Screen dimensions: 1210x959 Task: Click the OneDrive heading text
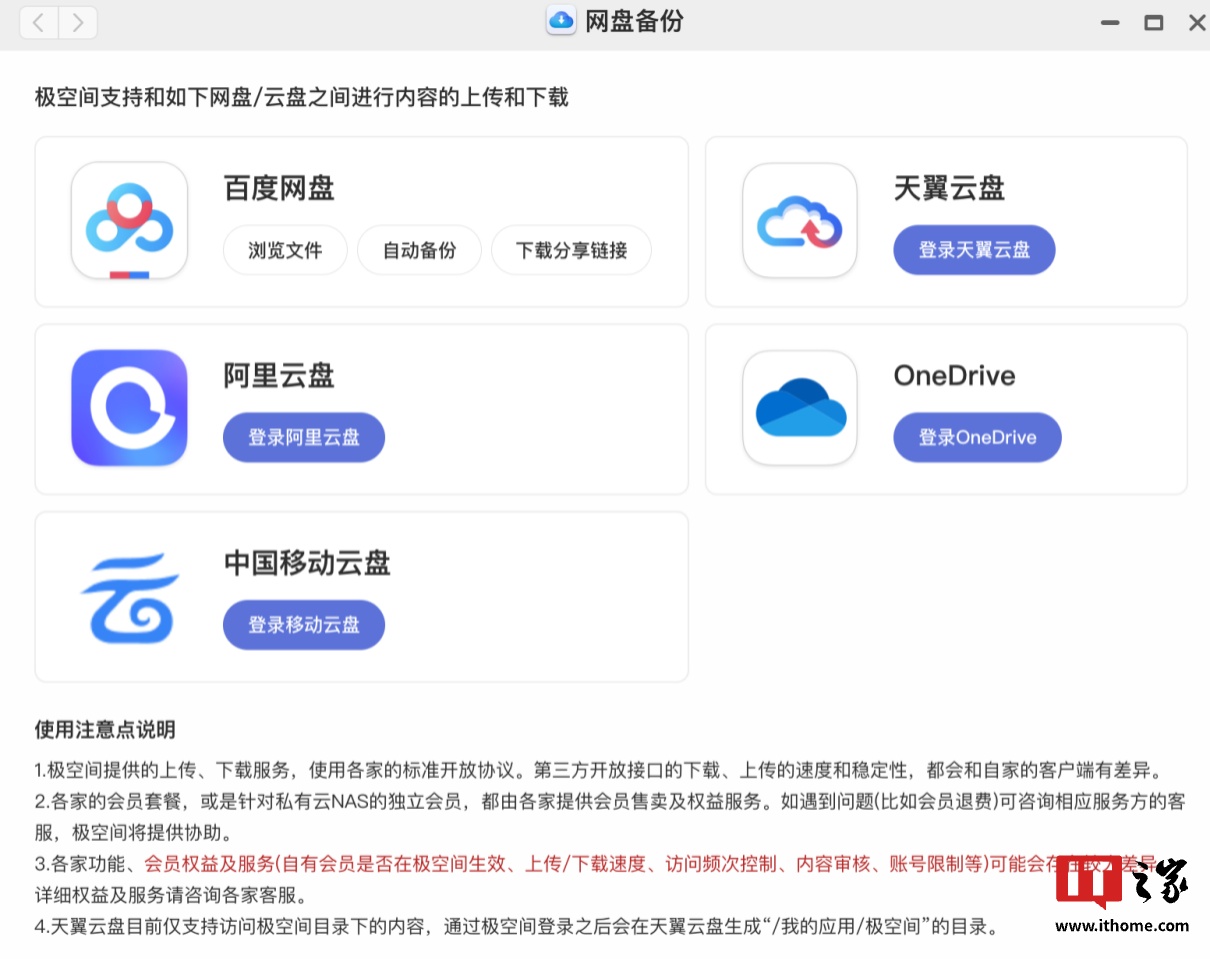(954, 376)
